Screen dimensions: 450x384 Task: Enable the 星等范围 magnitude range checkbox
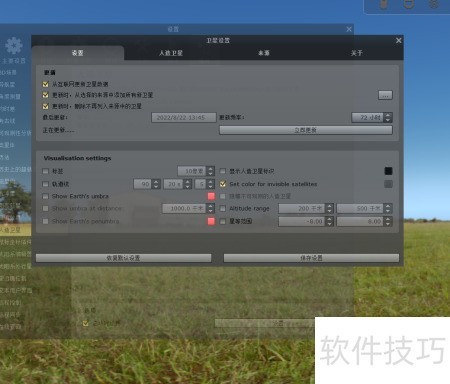point(223,221)
